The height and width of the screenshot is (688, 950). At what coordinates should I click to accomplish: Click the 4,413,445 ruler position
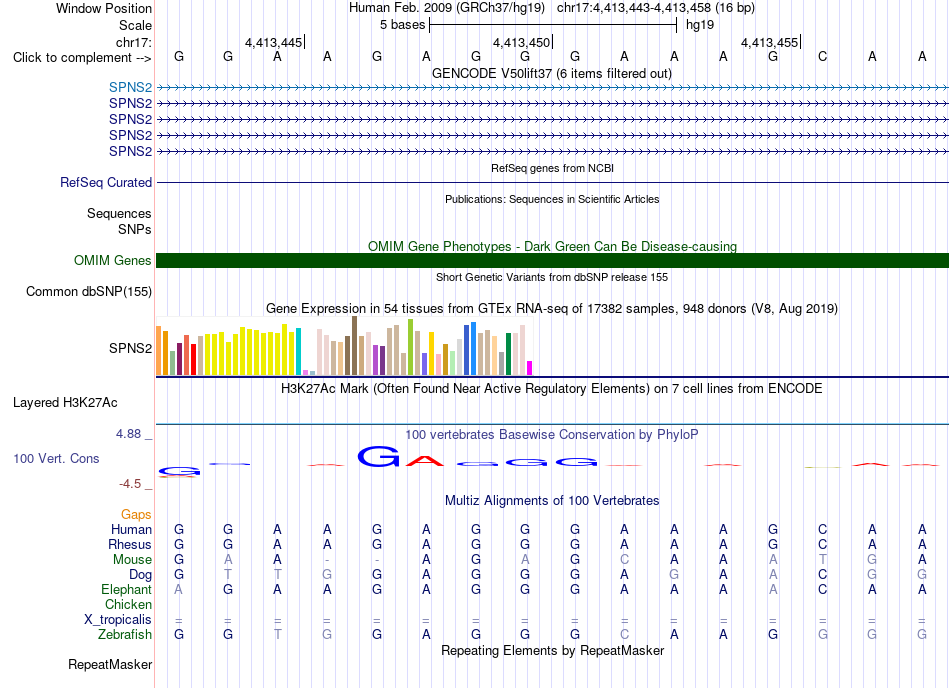273,42
